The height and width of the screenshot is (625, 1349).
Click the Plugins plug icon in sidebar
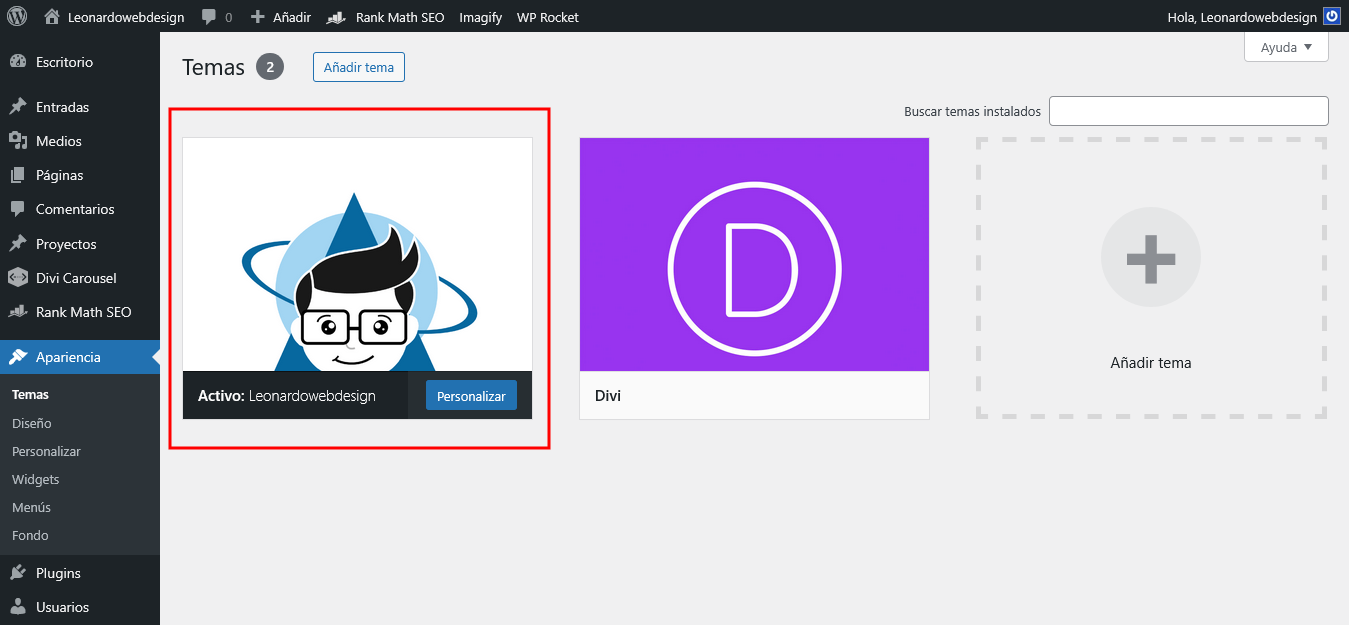pos(17,573)
